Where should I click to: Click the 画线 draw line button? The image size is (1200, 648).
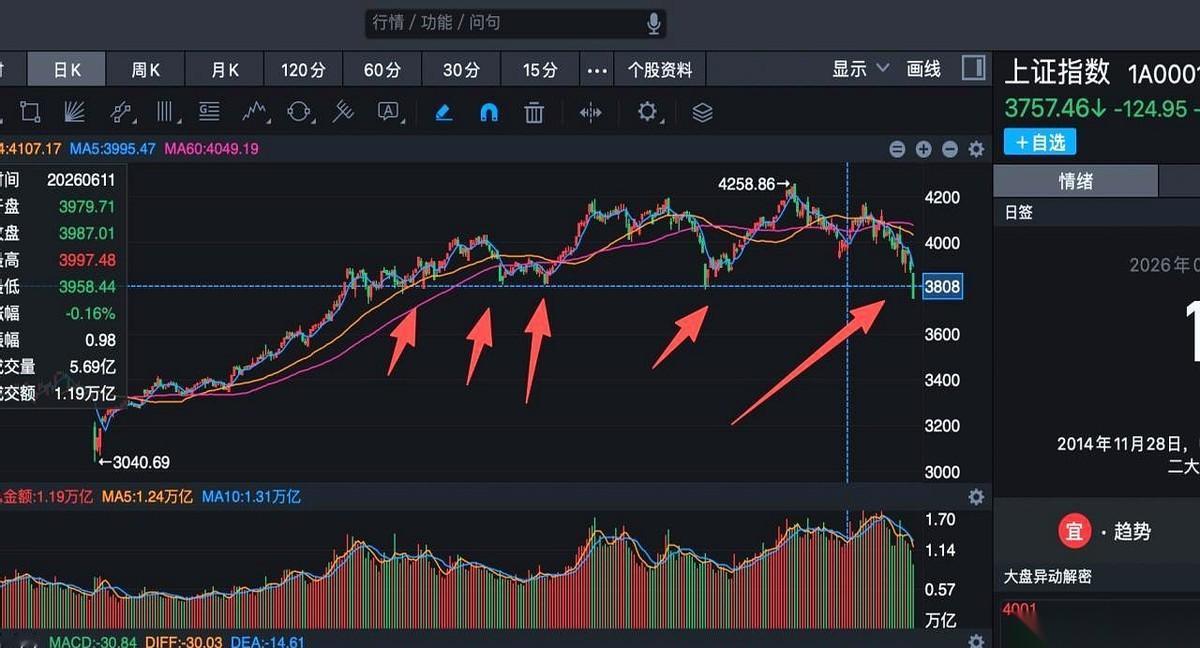pyautogui.click(x=923, y=69)
